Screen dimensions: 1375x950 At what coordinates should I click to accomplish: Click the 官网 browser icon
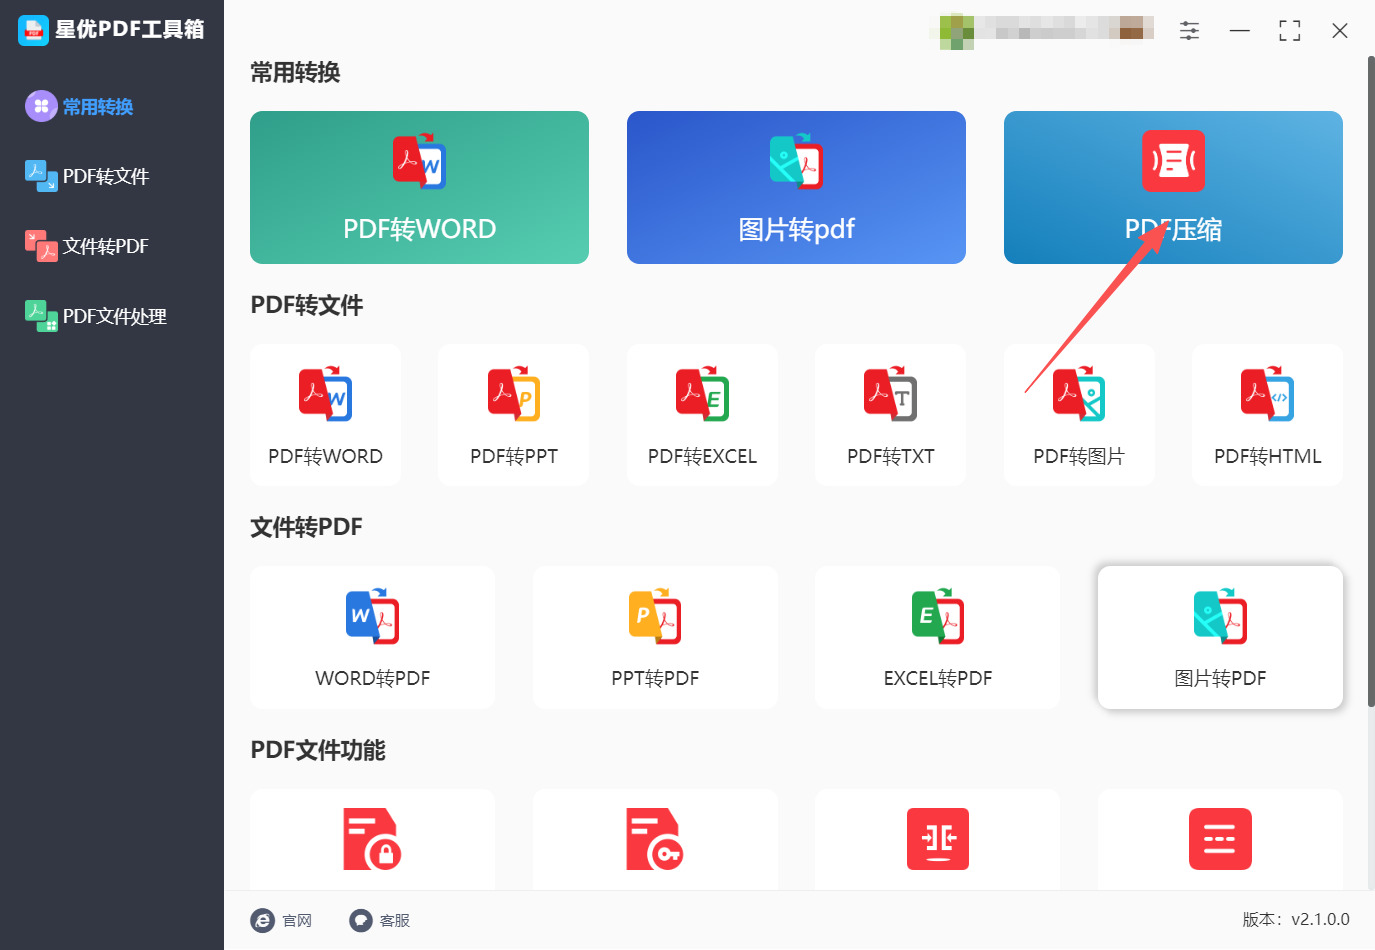(262, 920)
